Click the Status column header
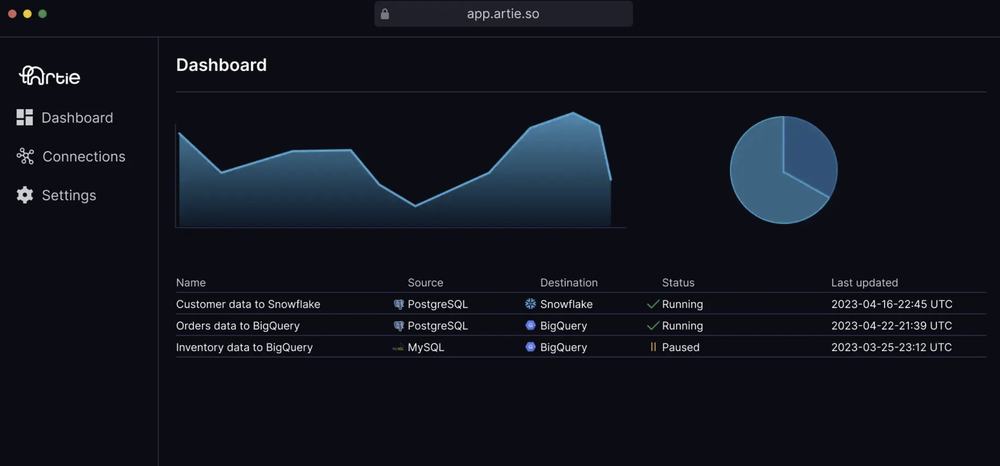The width and height of the screenshot is (1000, 466). [x=678, y=282]
